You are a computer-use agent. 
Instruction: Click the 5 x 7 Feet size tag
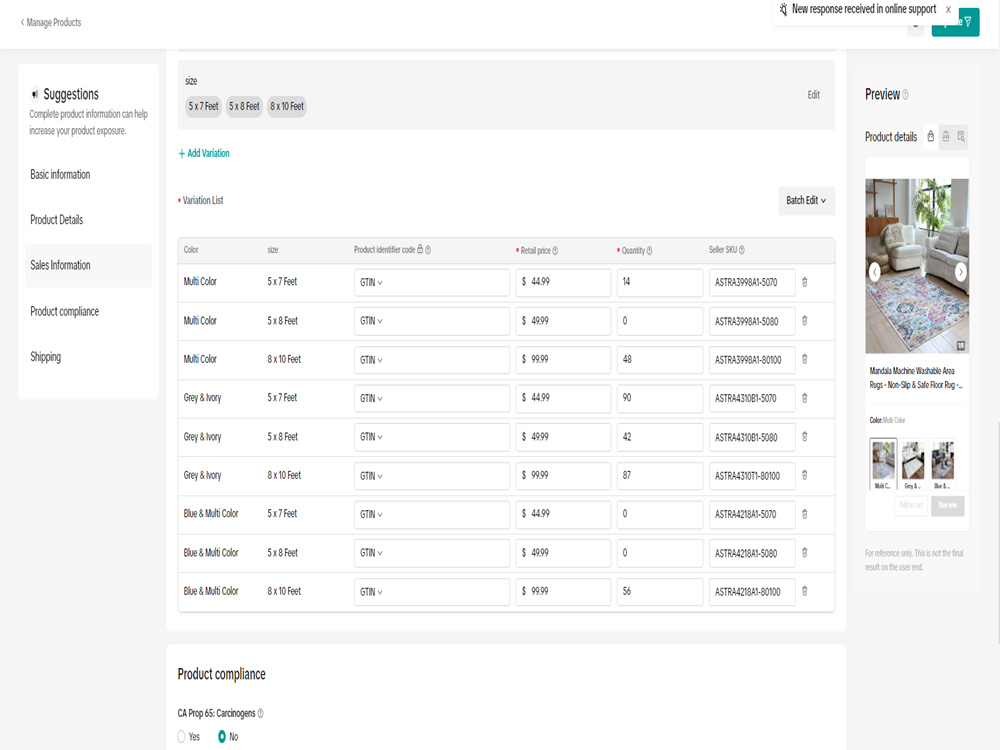203,107
